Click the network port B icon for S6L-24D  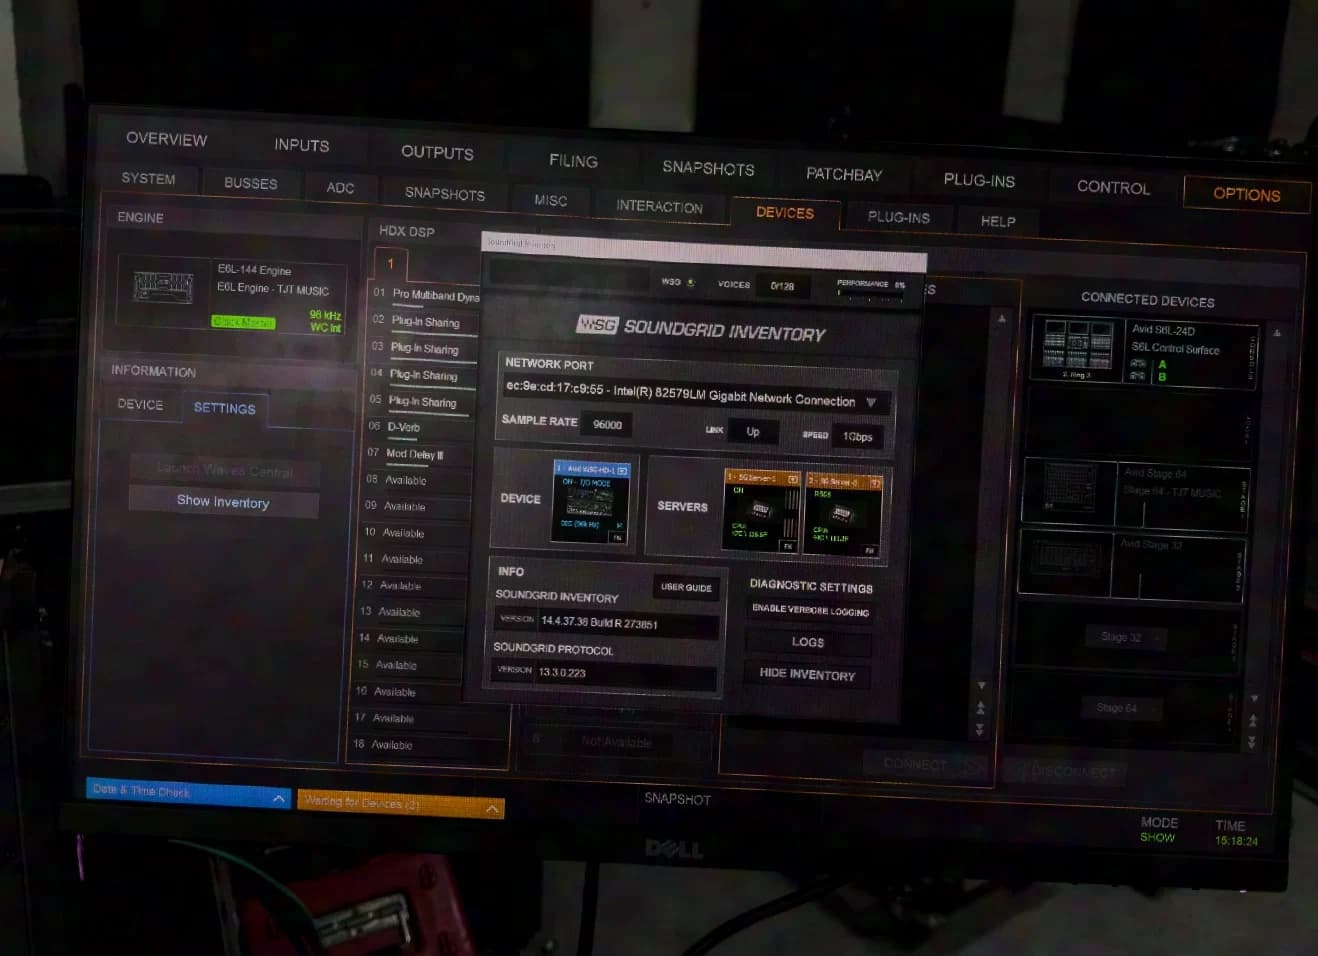(1138, 376)
